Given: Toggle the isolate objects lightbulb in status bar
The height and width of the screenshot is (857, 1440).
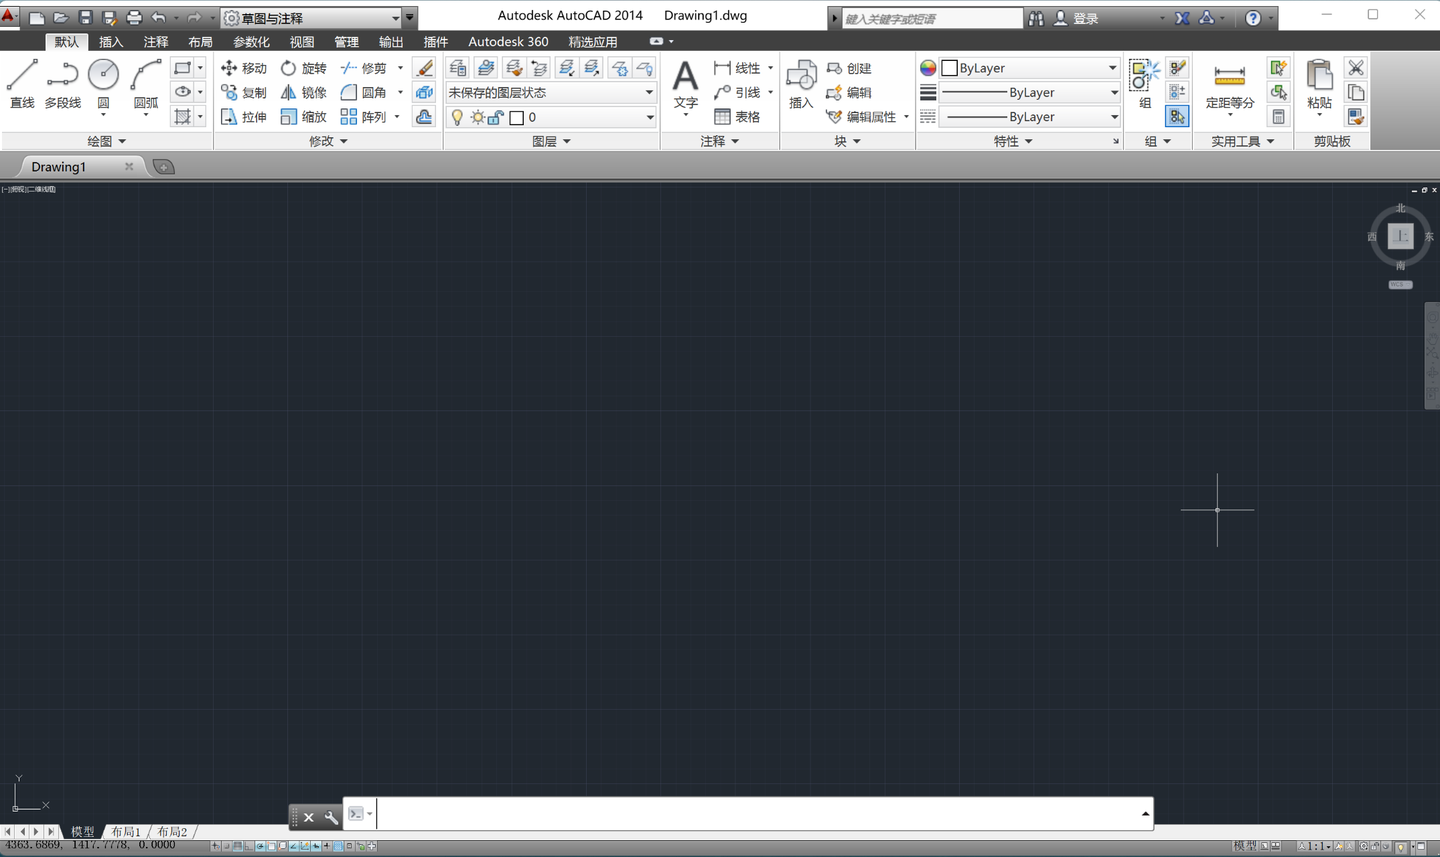Looking at the screenshot, I should click(1401, 847).
